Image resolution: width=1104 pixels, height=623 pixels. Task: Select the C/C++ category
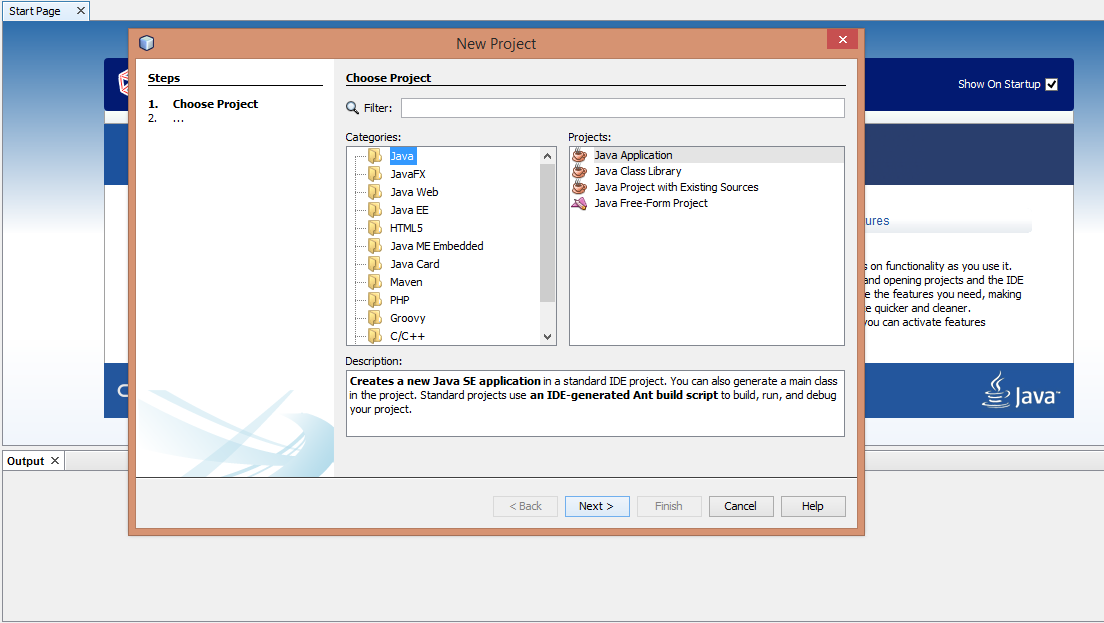[408, 336]
